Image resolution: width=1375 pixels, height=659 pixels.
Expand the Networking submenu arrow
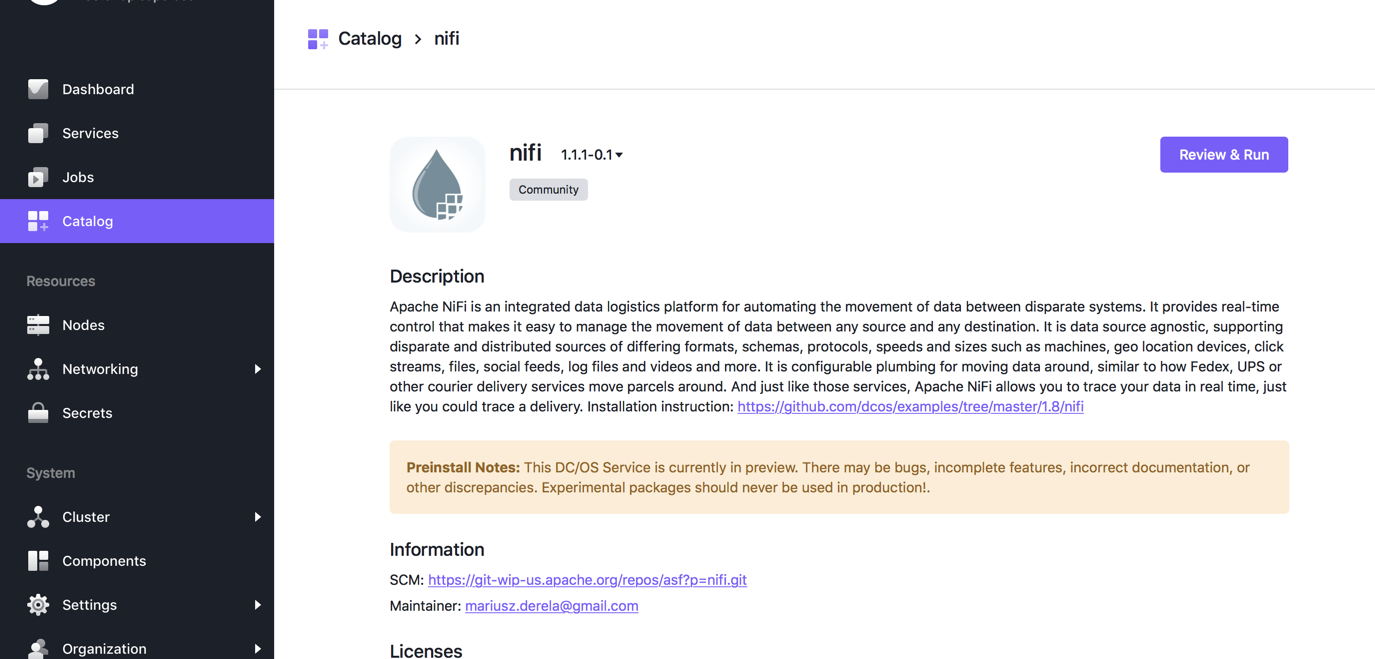pos(257,369)
